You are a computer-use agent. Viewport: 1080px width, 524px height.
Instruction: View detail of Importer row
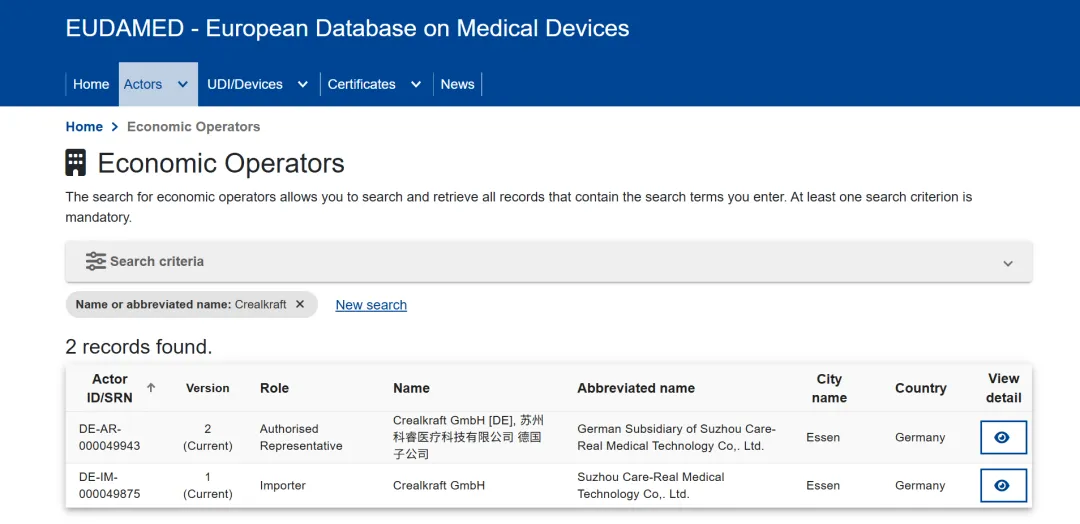[x=1002, y=485]
